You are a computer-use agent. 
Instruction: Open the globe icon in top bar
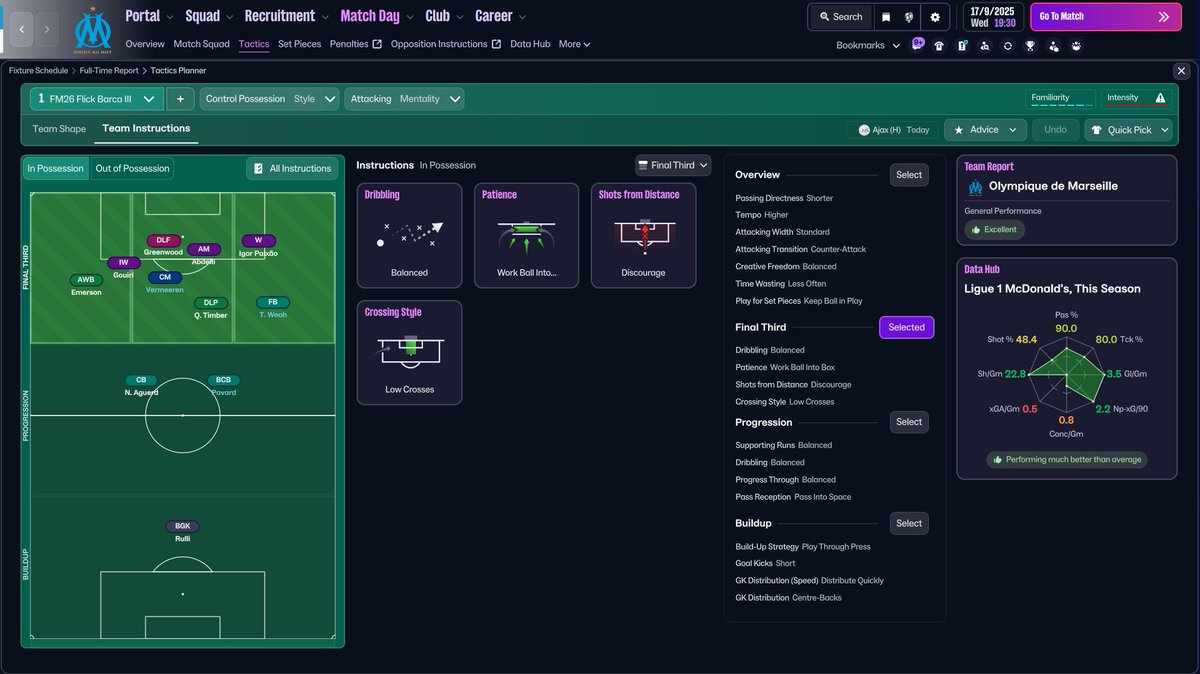909,17
